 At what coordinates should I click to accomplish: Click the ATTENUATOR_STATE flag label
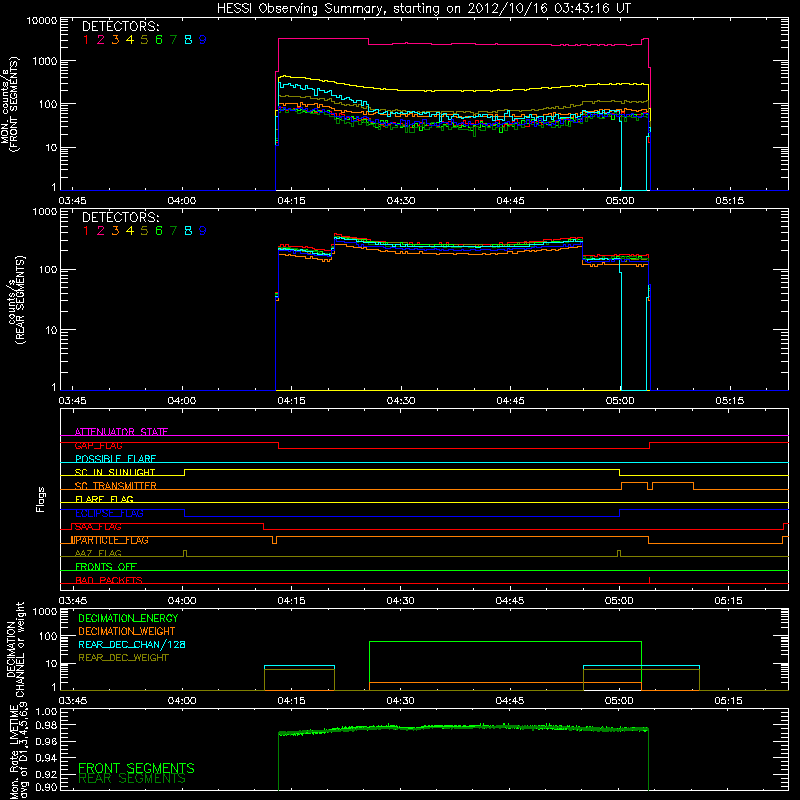(x=121, y=432)
